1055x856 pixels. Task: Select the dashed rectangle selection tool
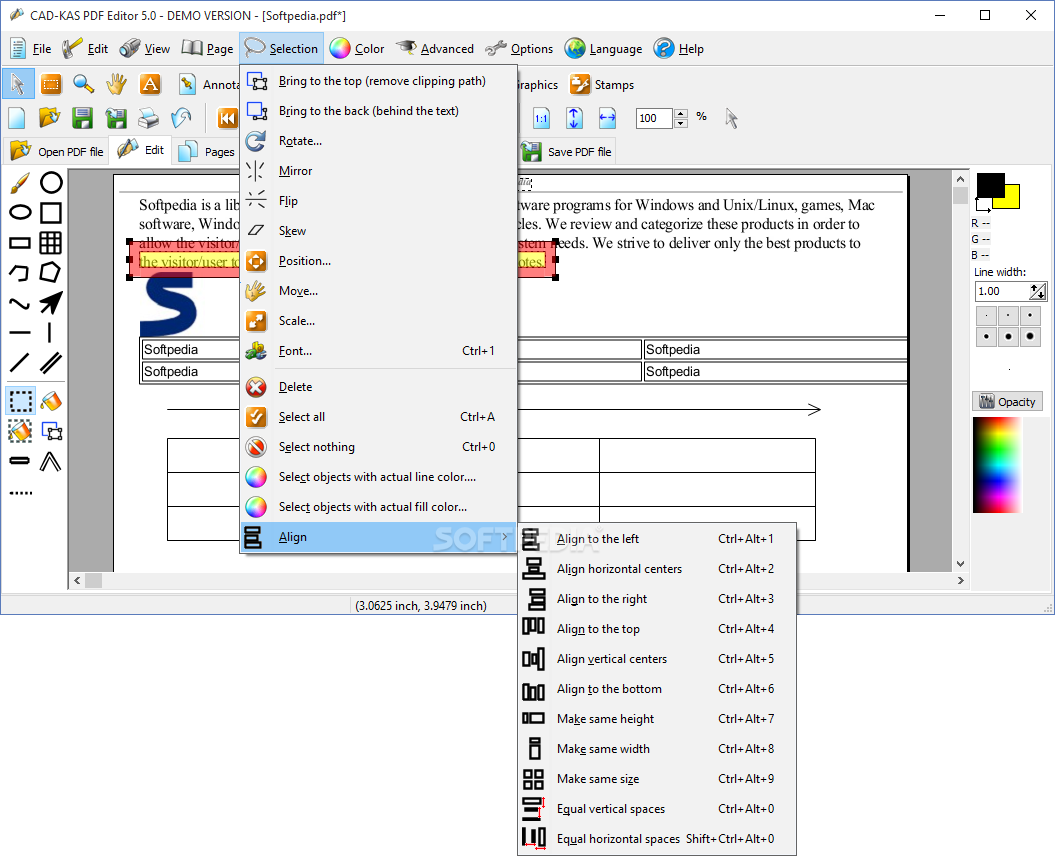[x=21, y=400]
